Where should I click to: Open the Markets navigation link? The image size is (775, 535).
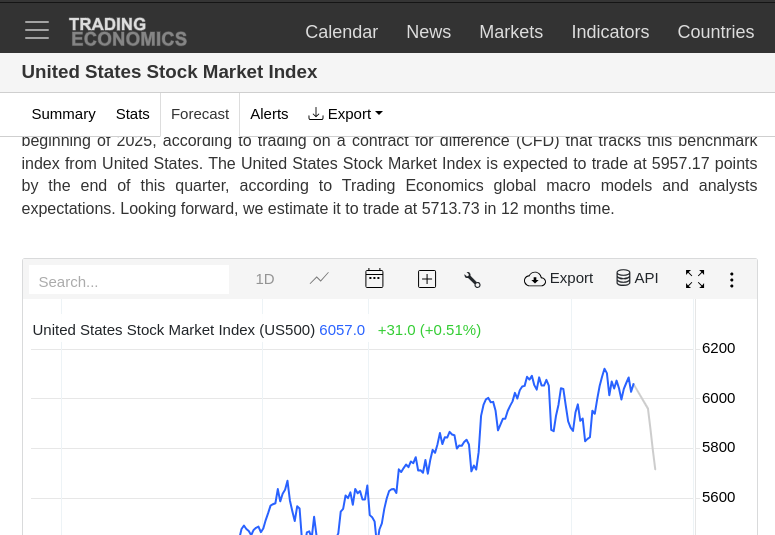click(511, 32)
